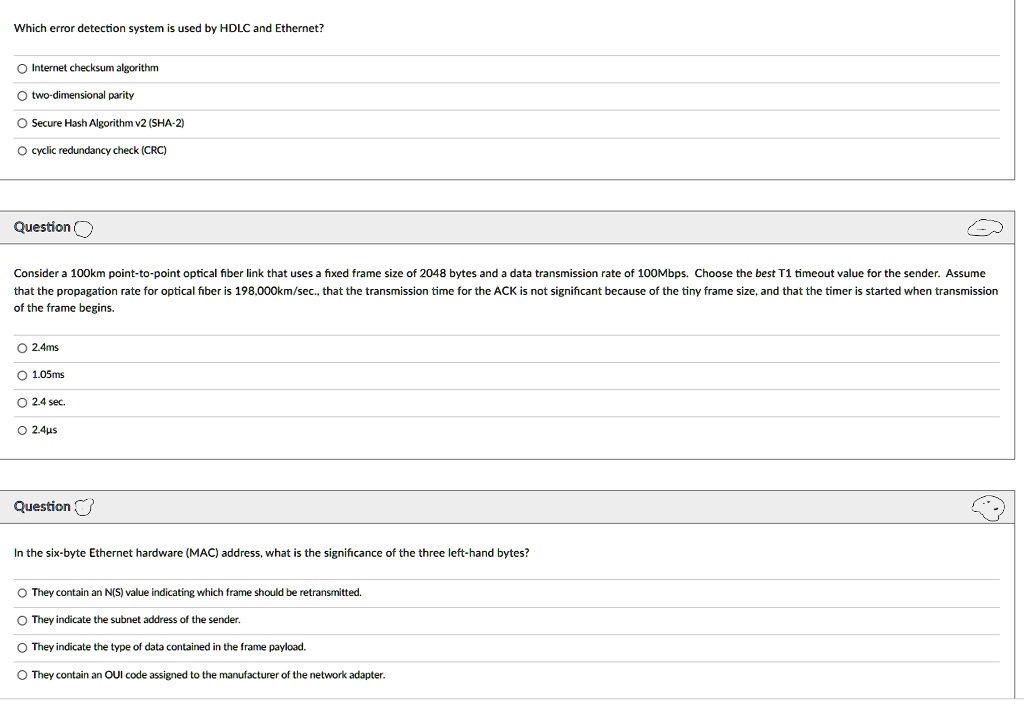Click the scribbled icon right of the fiber link question header
This screenshot has width=1024, height=724.
(x=985, y=228)
